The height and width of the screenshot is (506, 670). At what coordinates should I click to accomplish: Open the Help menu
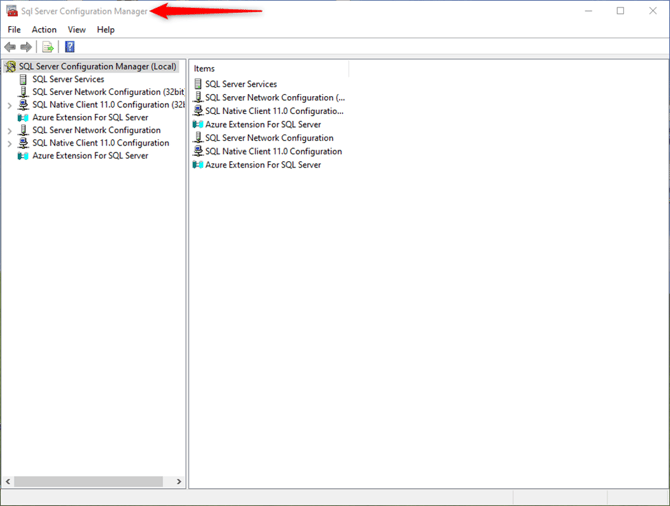pyautogui.click(x=106, y=30)
